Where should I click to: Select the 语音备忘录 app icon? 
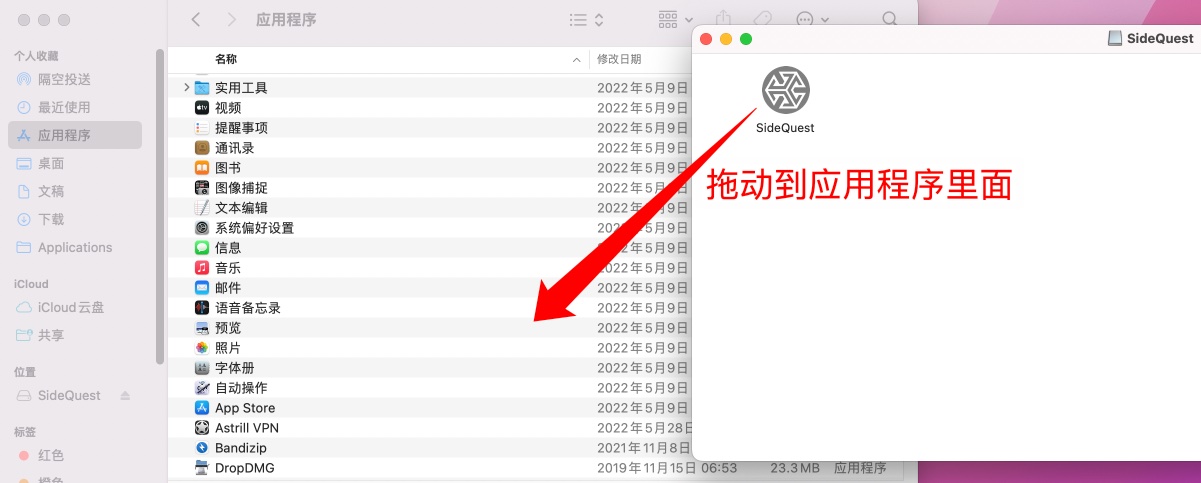(201, 308)
